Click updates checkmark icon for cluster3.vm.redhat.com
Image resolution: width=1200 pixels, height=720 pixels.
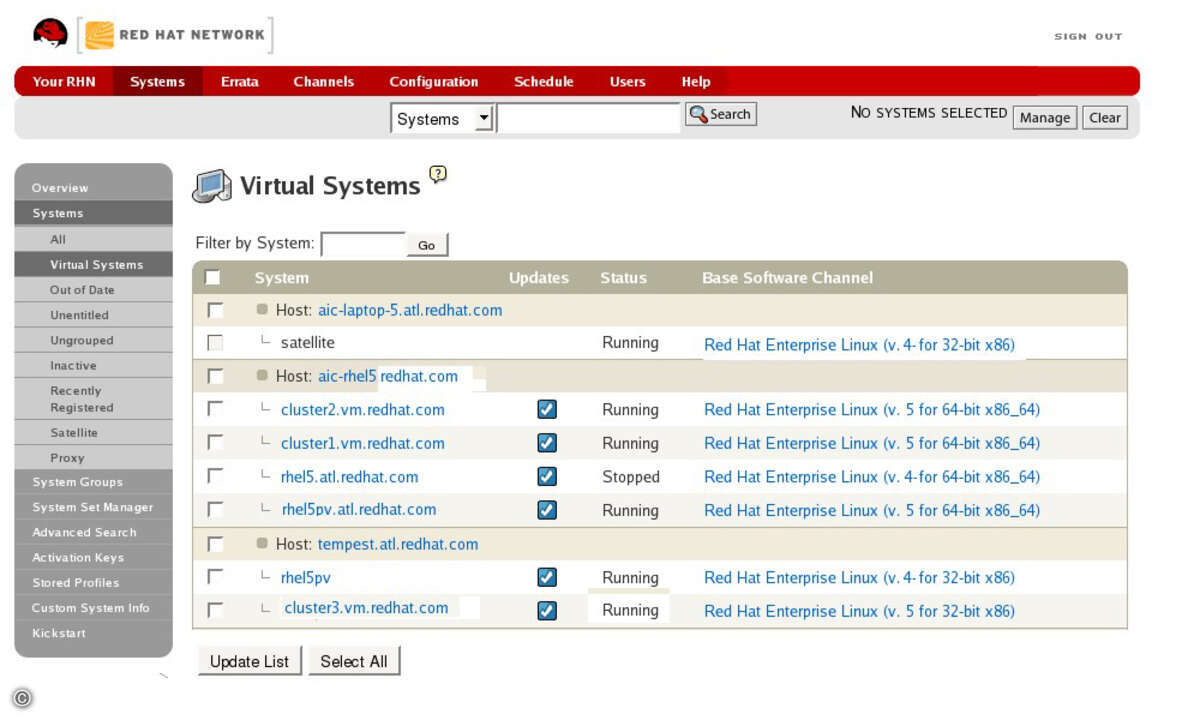point(547,610)
